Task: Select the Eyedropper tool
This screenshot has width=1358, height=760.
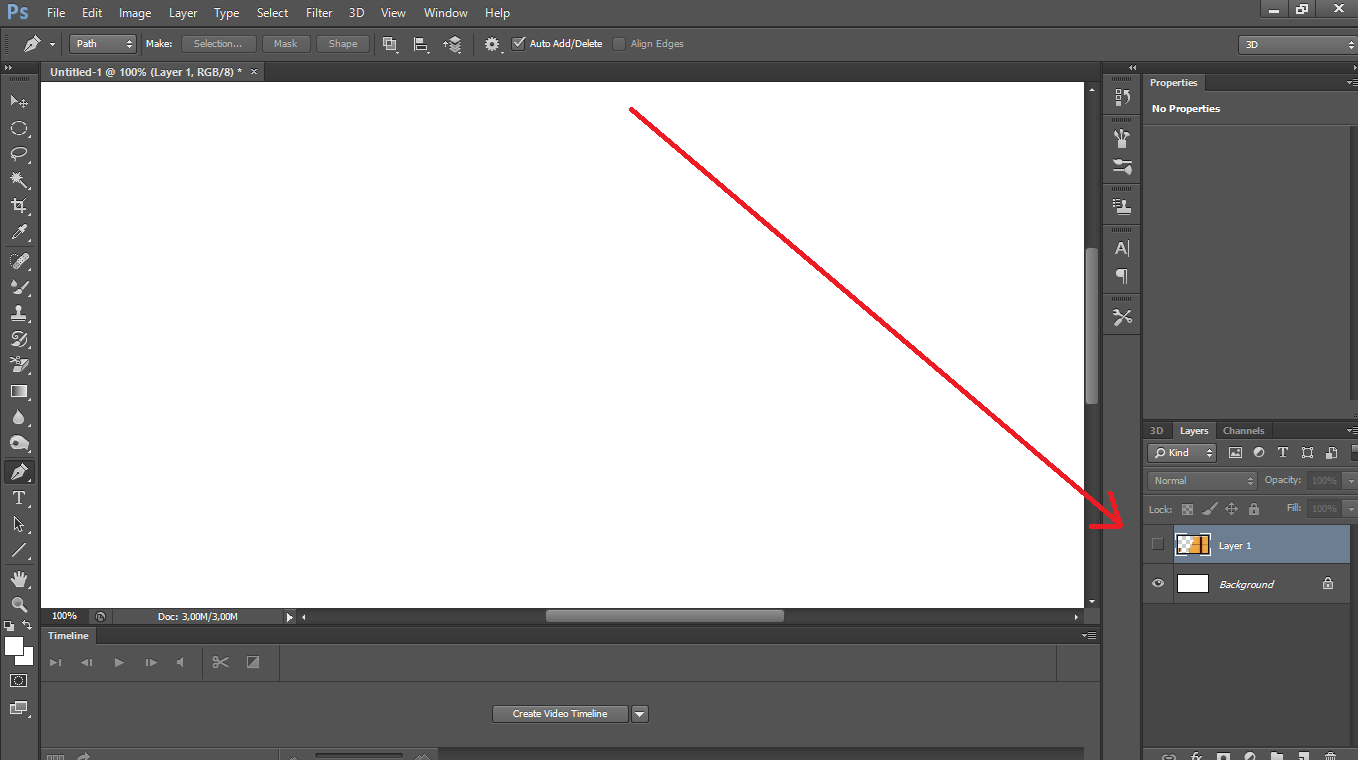Action: [x=19, y=232]
